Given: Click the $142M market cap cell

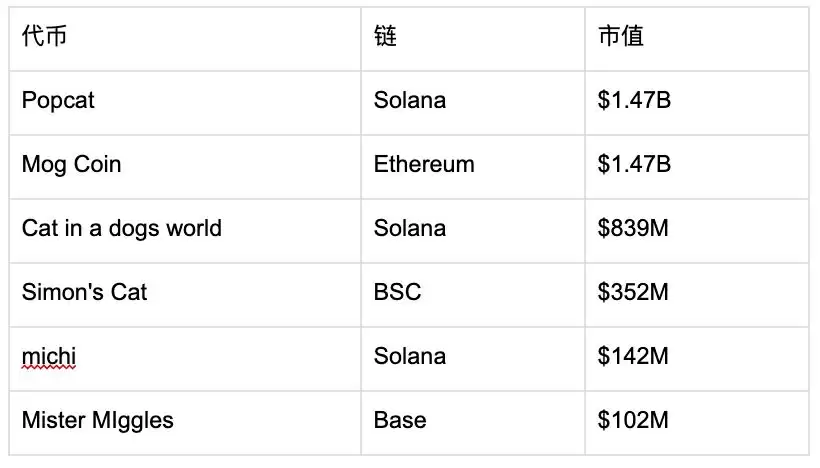Looking at the screenshot, I should [632, 357].
